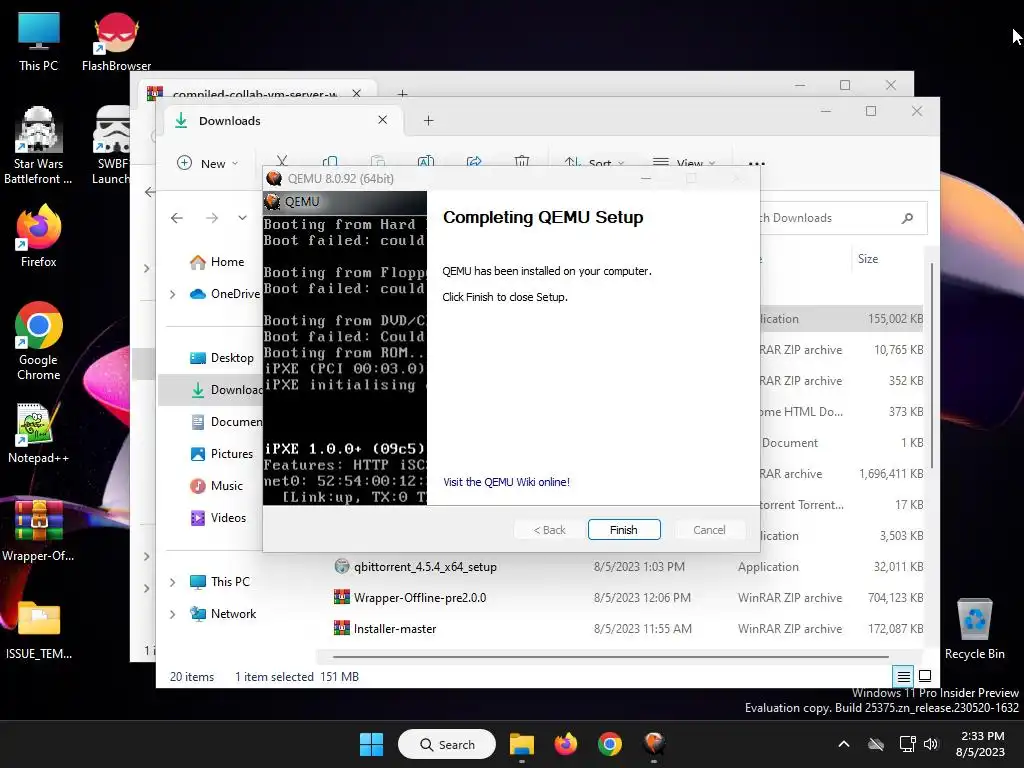
Task: Select Pictures in navigation pane
Action: [x=222, y=454]
